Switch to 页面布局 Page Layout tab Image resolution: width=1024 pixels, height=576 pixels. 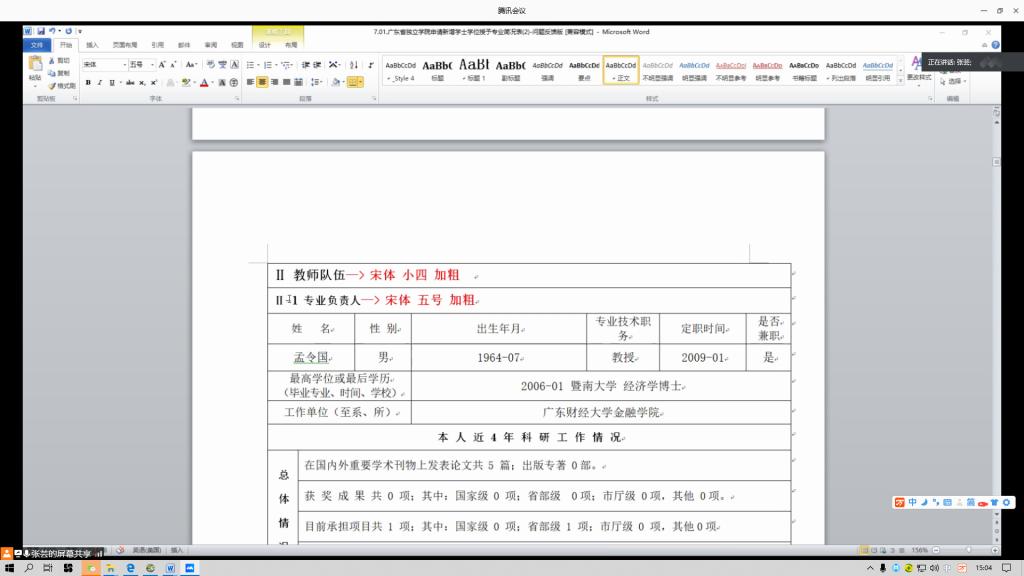(125, 45)
